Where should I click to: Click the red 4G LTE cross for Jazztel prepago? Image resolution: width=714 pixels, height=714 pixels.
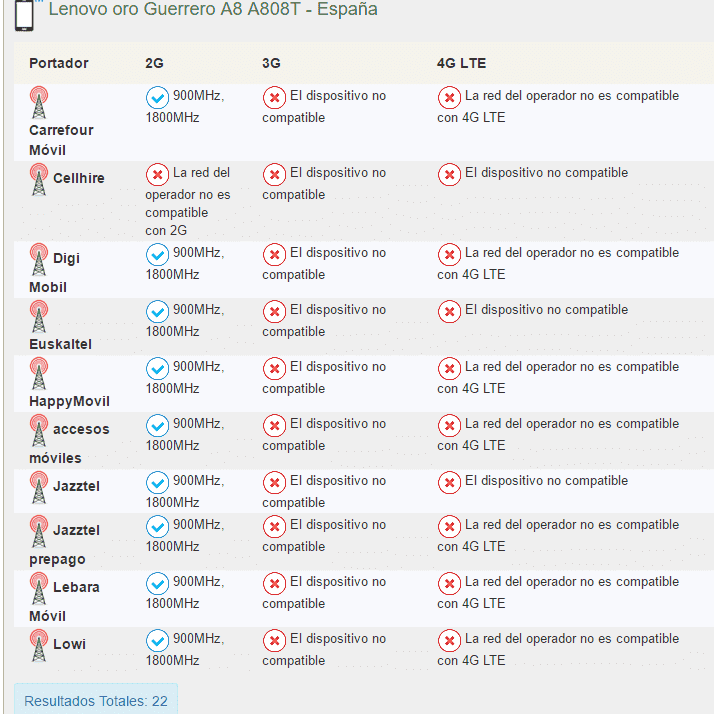pos(449,526)
